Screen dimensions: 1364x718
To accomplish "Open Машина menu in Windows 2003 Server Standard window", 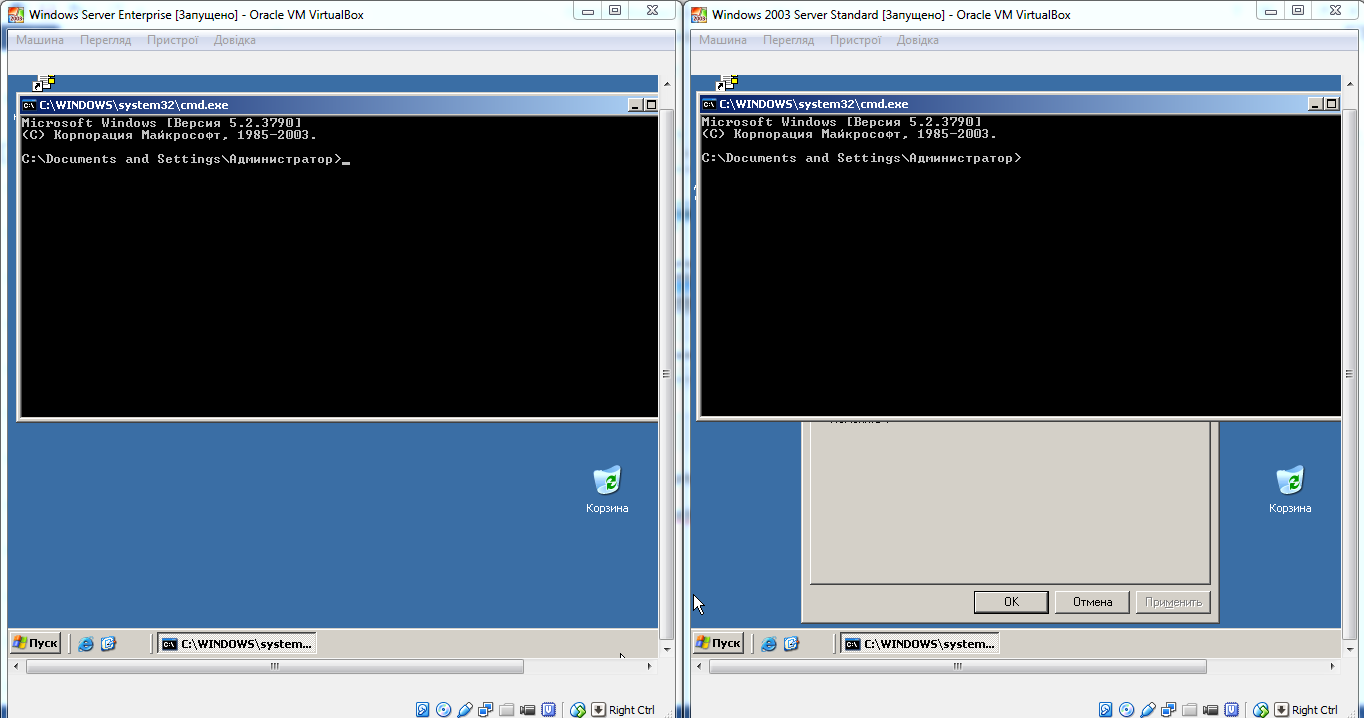I will [x=723, y=40].
